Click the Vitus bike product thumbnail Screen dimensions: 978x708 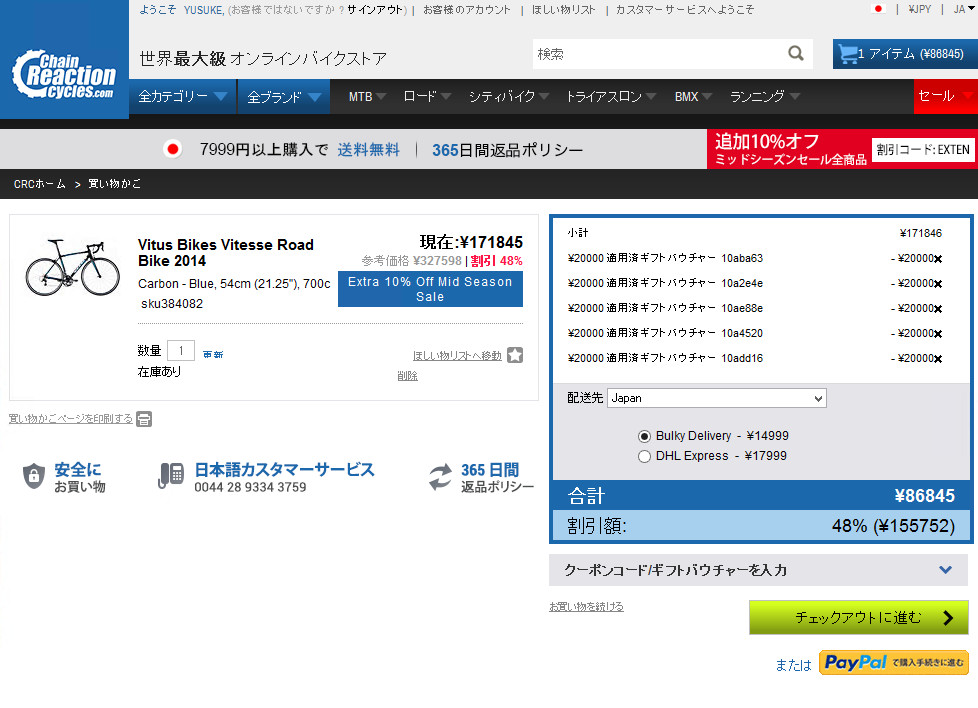(72, 267)
